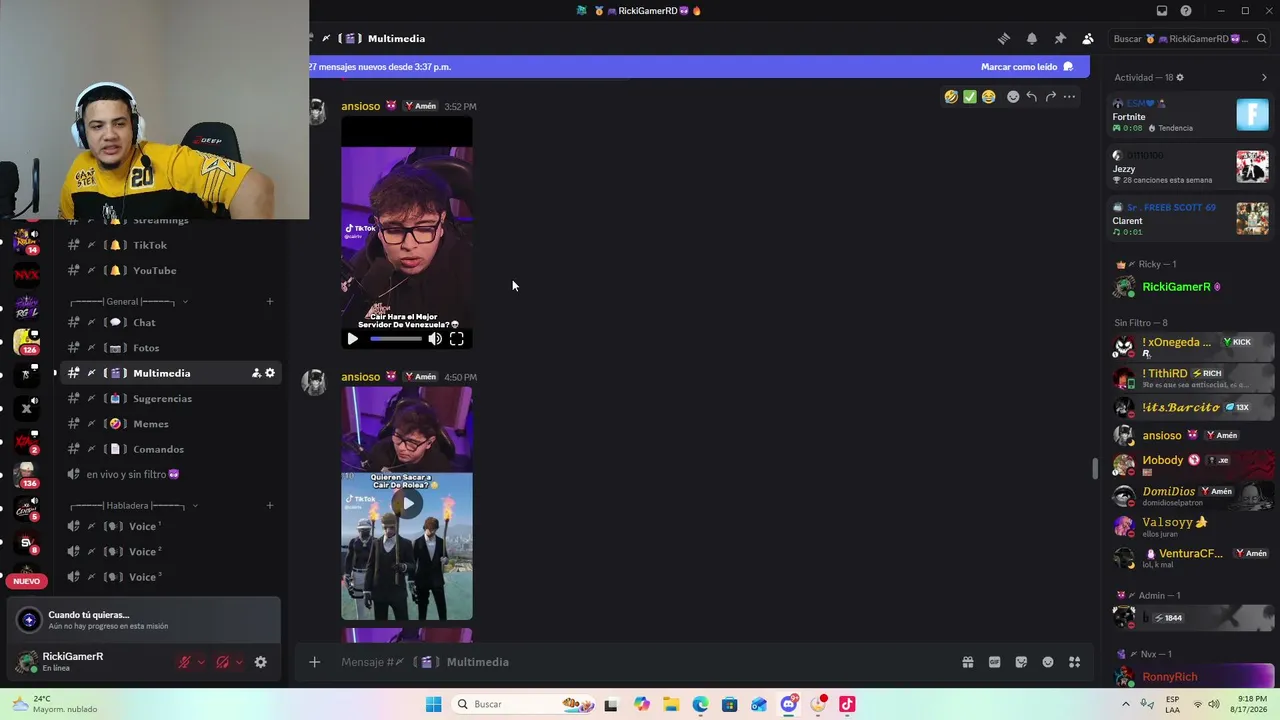Open Actividad settings gear
This screenshot has height=720, width=1280.
1180,78
